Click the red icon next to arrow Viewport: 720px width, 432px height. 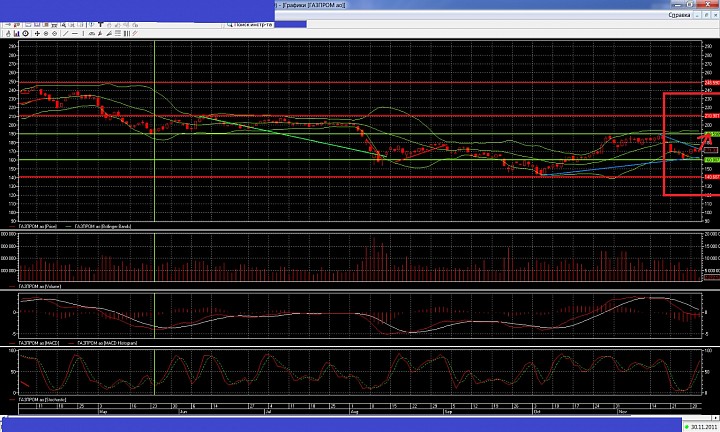[17, 25]
